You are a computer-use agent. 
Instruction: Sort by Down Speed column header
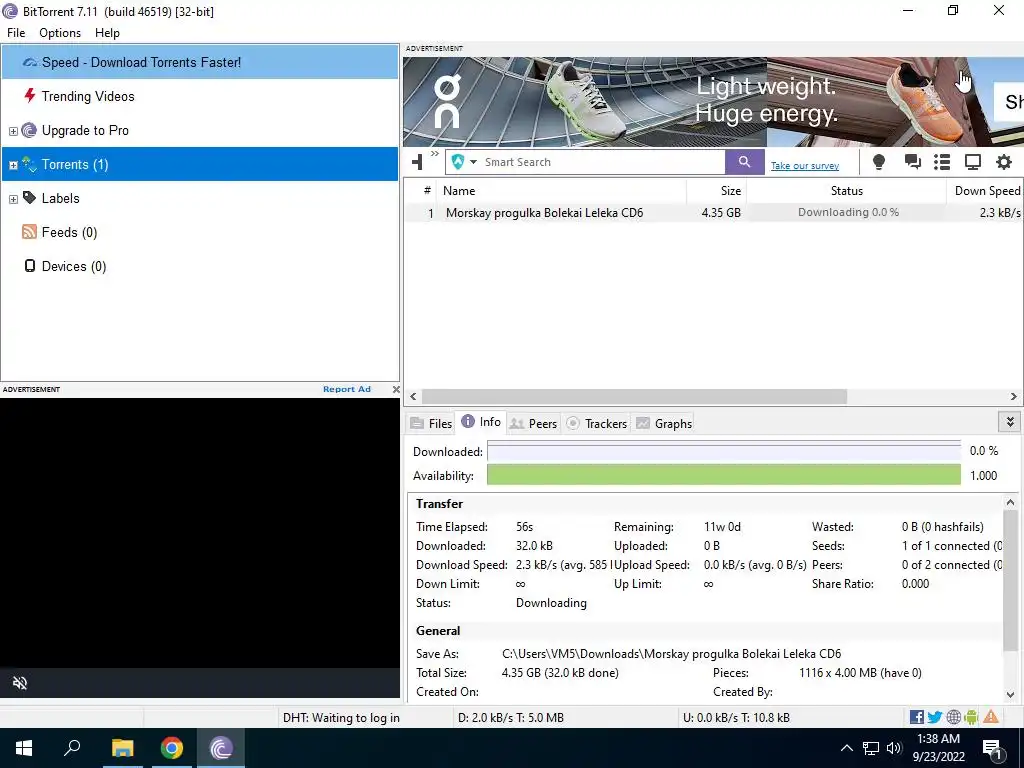point(985,191)
